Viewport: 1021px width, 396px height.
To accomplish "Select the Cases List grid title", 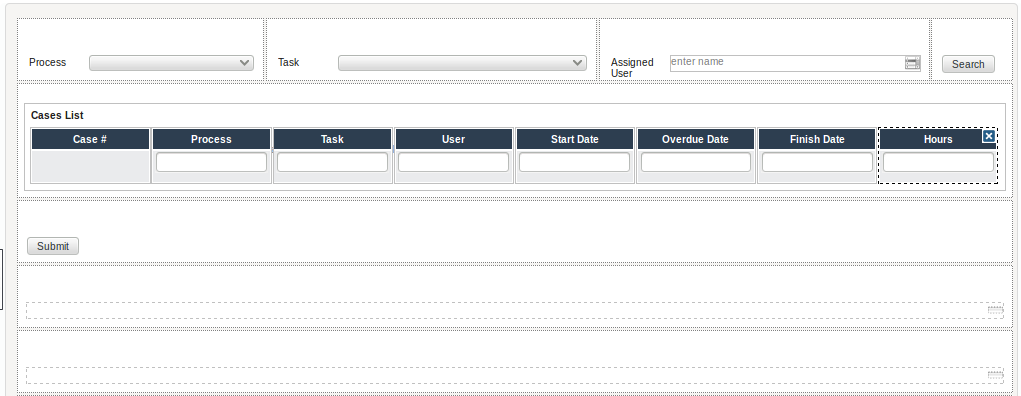I will pyautogui.click(x=57, y=115).
